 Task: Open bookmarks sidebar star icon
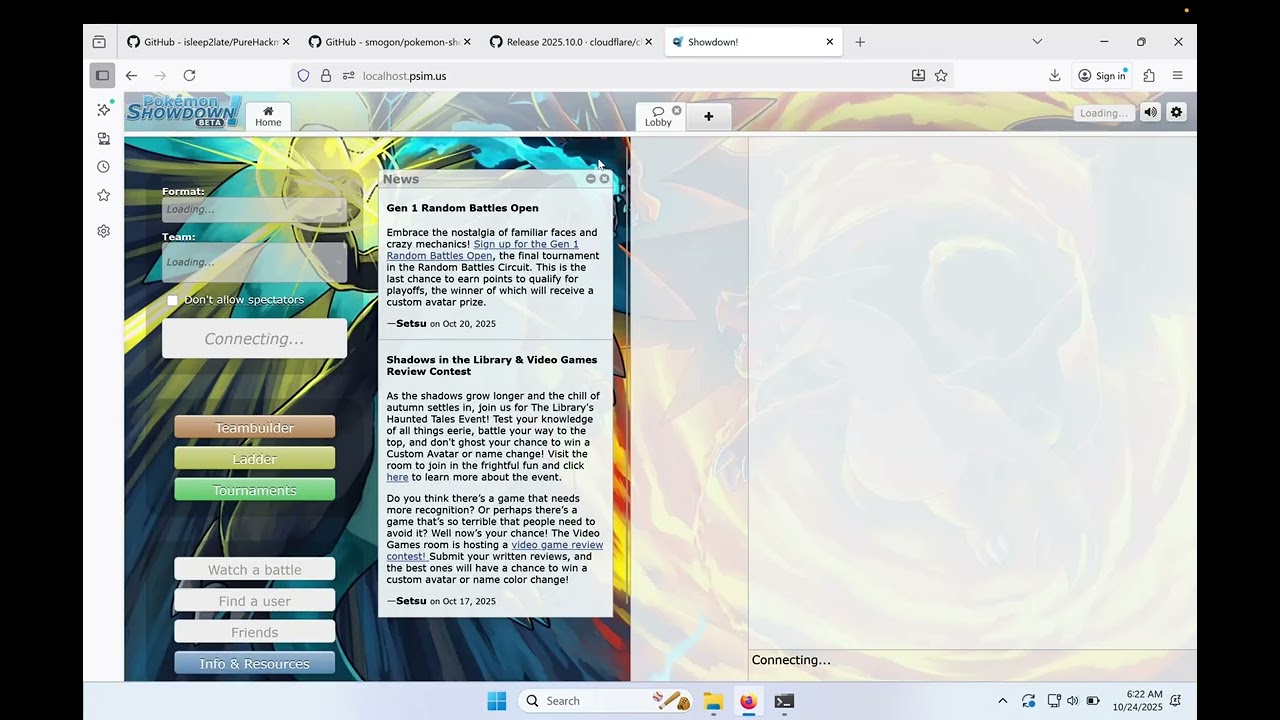pos(103,195)
